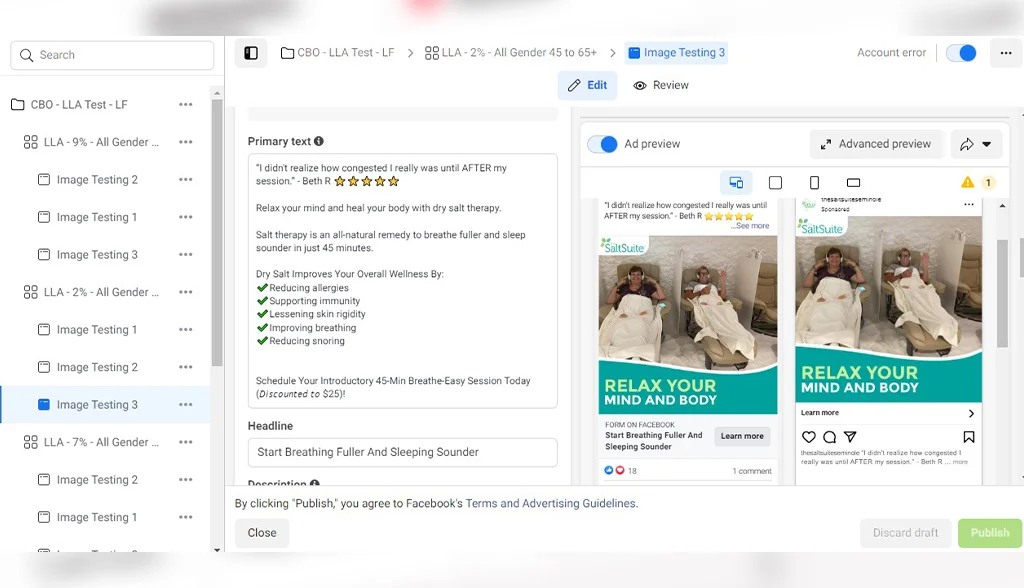
Task: Click Discard draft button
Action: coord(905,533)
